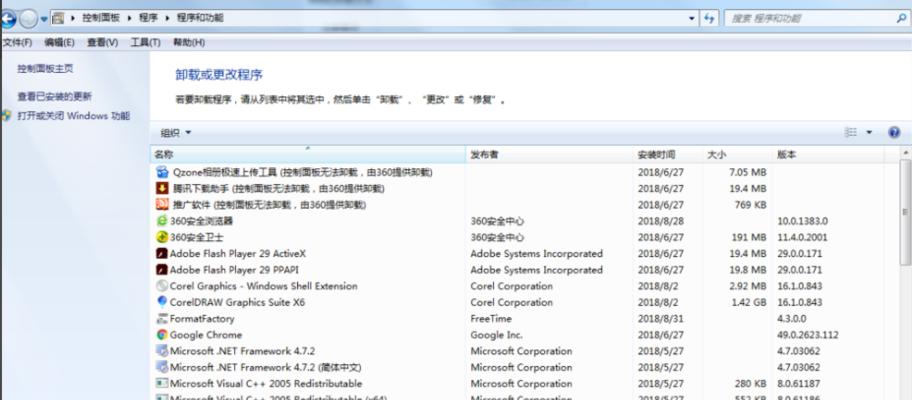Click version 10.0.1383.0

click(803, 221)
